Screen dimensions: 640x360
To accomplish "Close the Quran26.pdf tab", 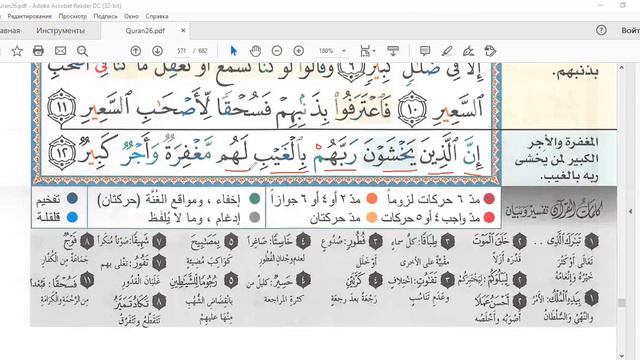I will point(183,30).
